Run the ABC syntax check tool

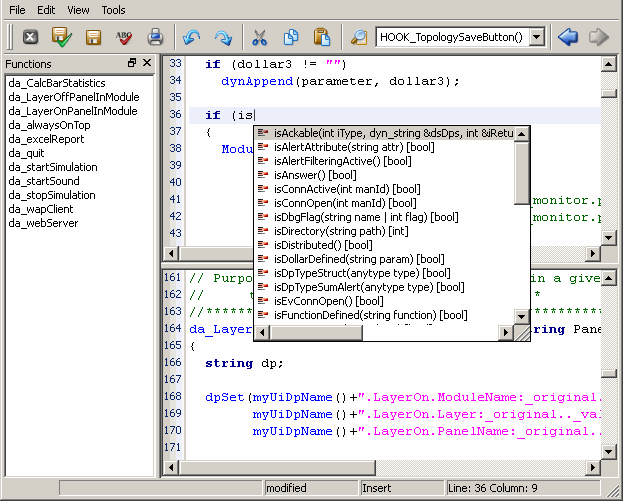124,37
